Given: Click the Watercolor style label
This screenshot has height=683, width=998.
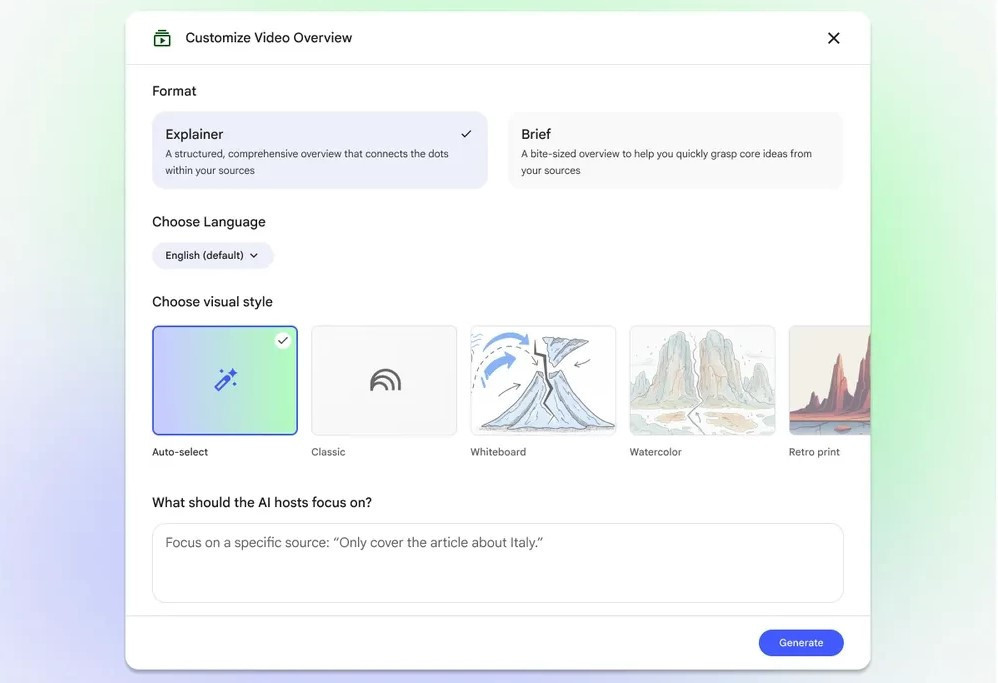Looking at the screenshot, I should click(x=655, y=452).
